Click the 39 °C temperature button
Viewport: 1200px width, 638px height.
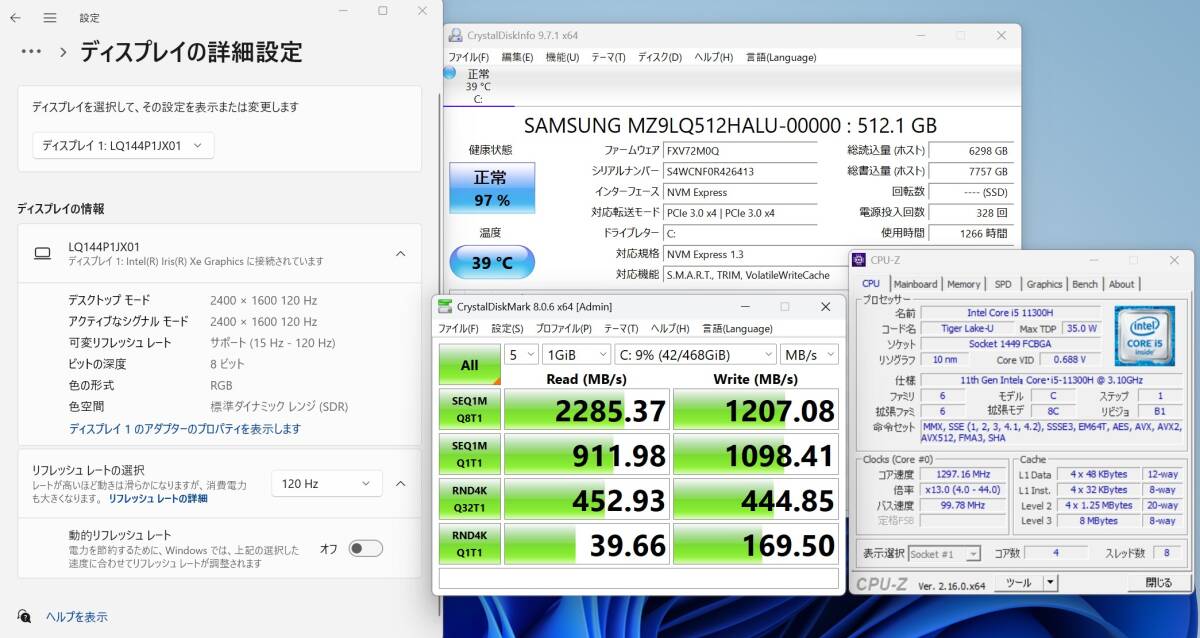(x=491, y=262)
